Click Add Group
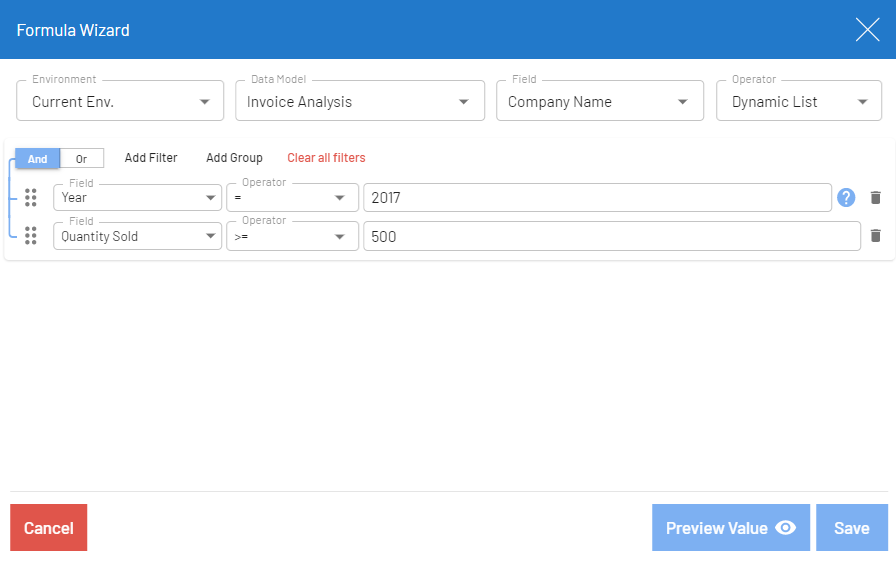The height and width of the screenshot is (562, 896). tap(234, 158)
